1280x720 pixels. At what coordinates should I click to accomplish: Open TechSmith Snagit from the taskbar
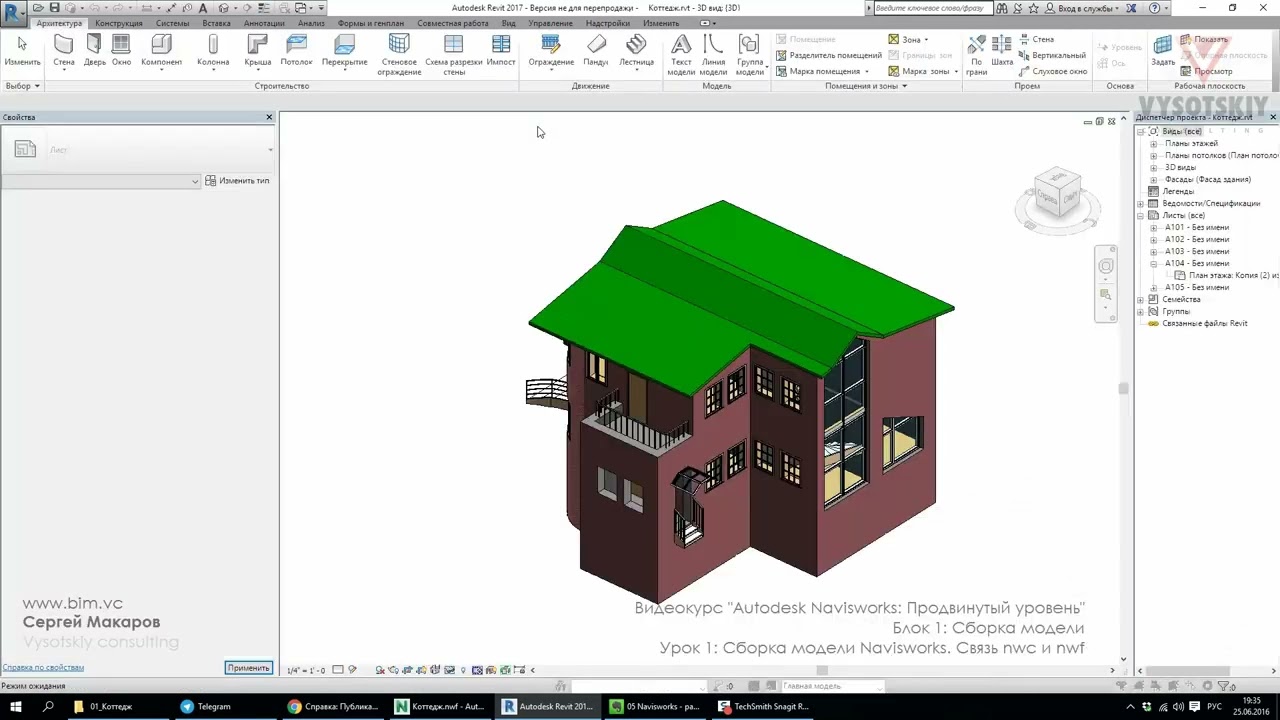(x=765, y=706)
